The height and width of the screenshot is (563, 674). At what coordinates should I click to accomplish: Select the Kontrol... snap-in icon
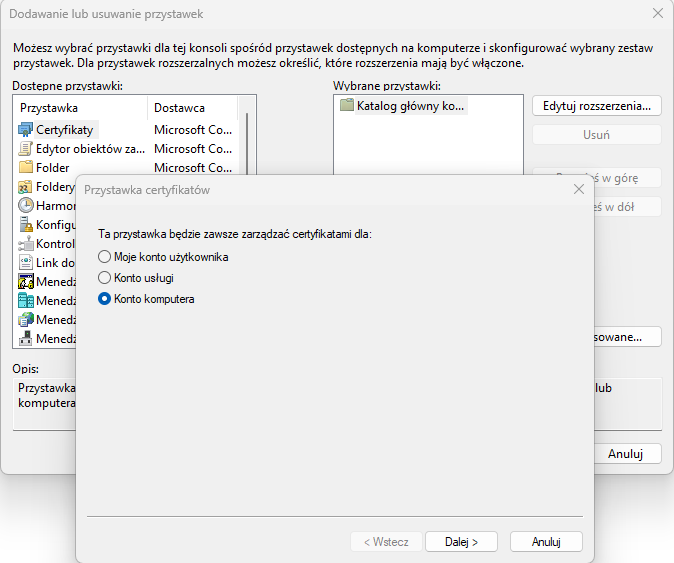[x=26, y=244]
